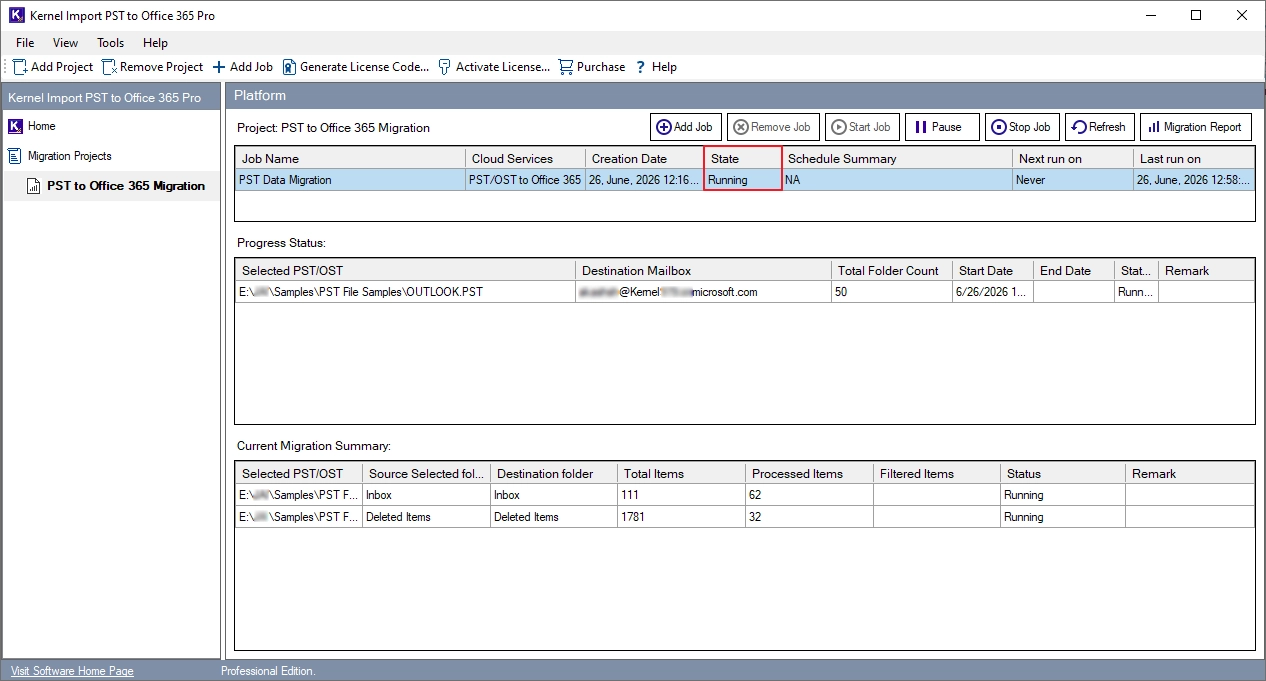
Task: Click the Total Items column header
Action: click(x=681, y=474)
